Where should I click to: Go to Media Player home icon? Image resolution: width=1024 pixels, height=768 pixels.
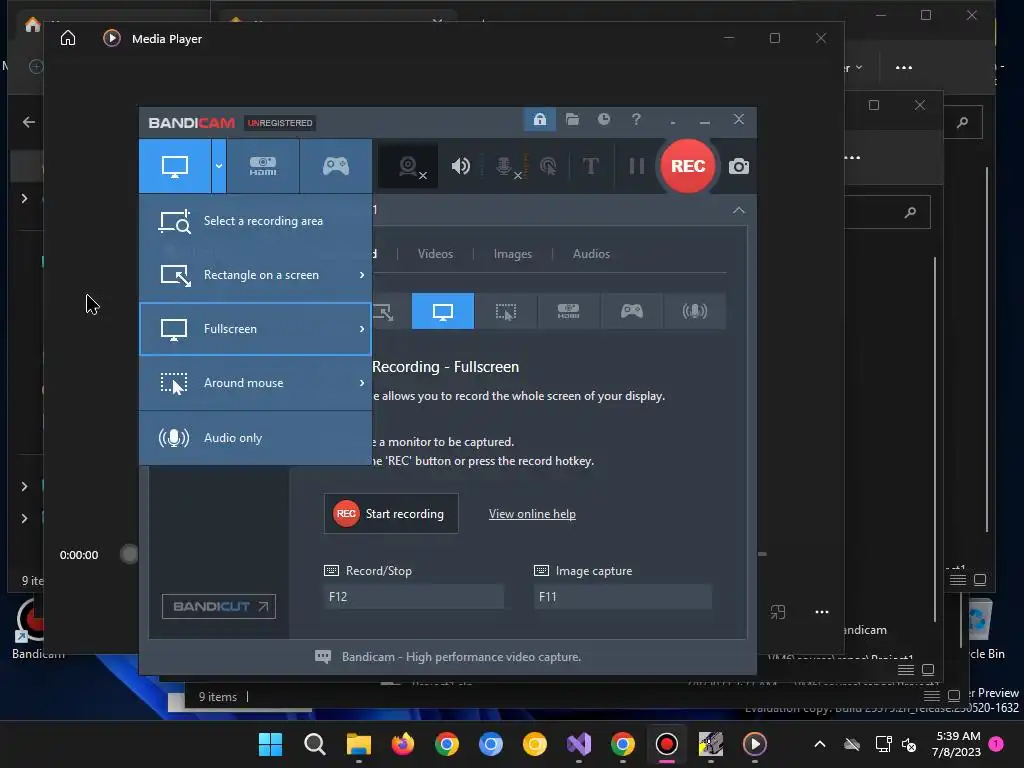pyautogui.click(x=68, y=39)
